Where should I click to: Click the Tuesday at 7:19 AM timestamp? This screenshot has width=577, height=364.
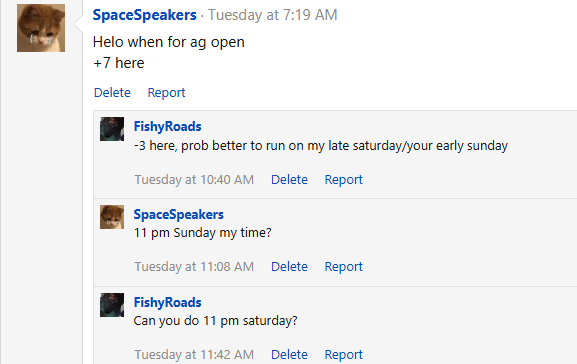point(273,15)
